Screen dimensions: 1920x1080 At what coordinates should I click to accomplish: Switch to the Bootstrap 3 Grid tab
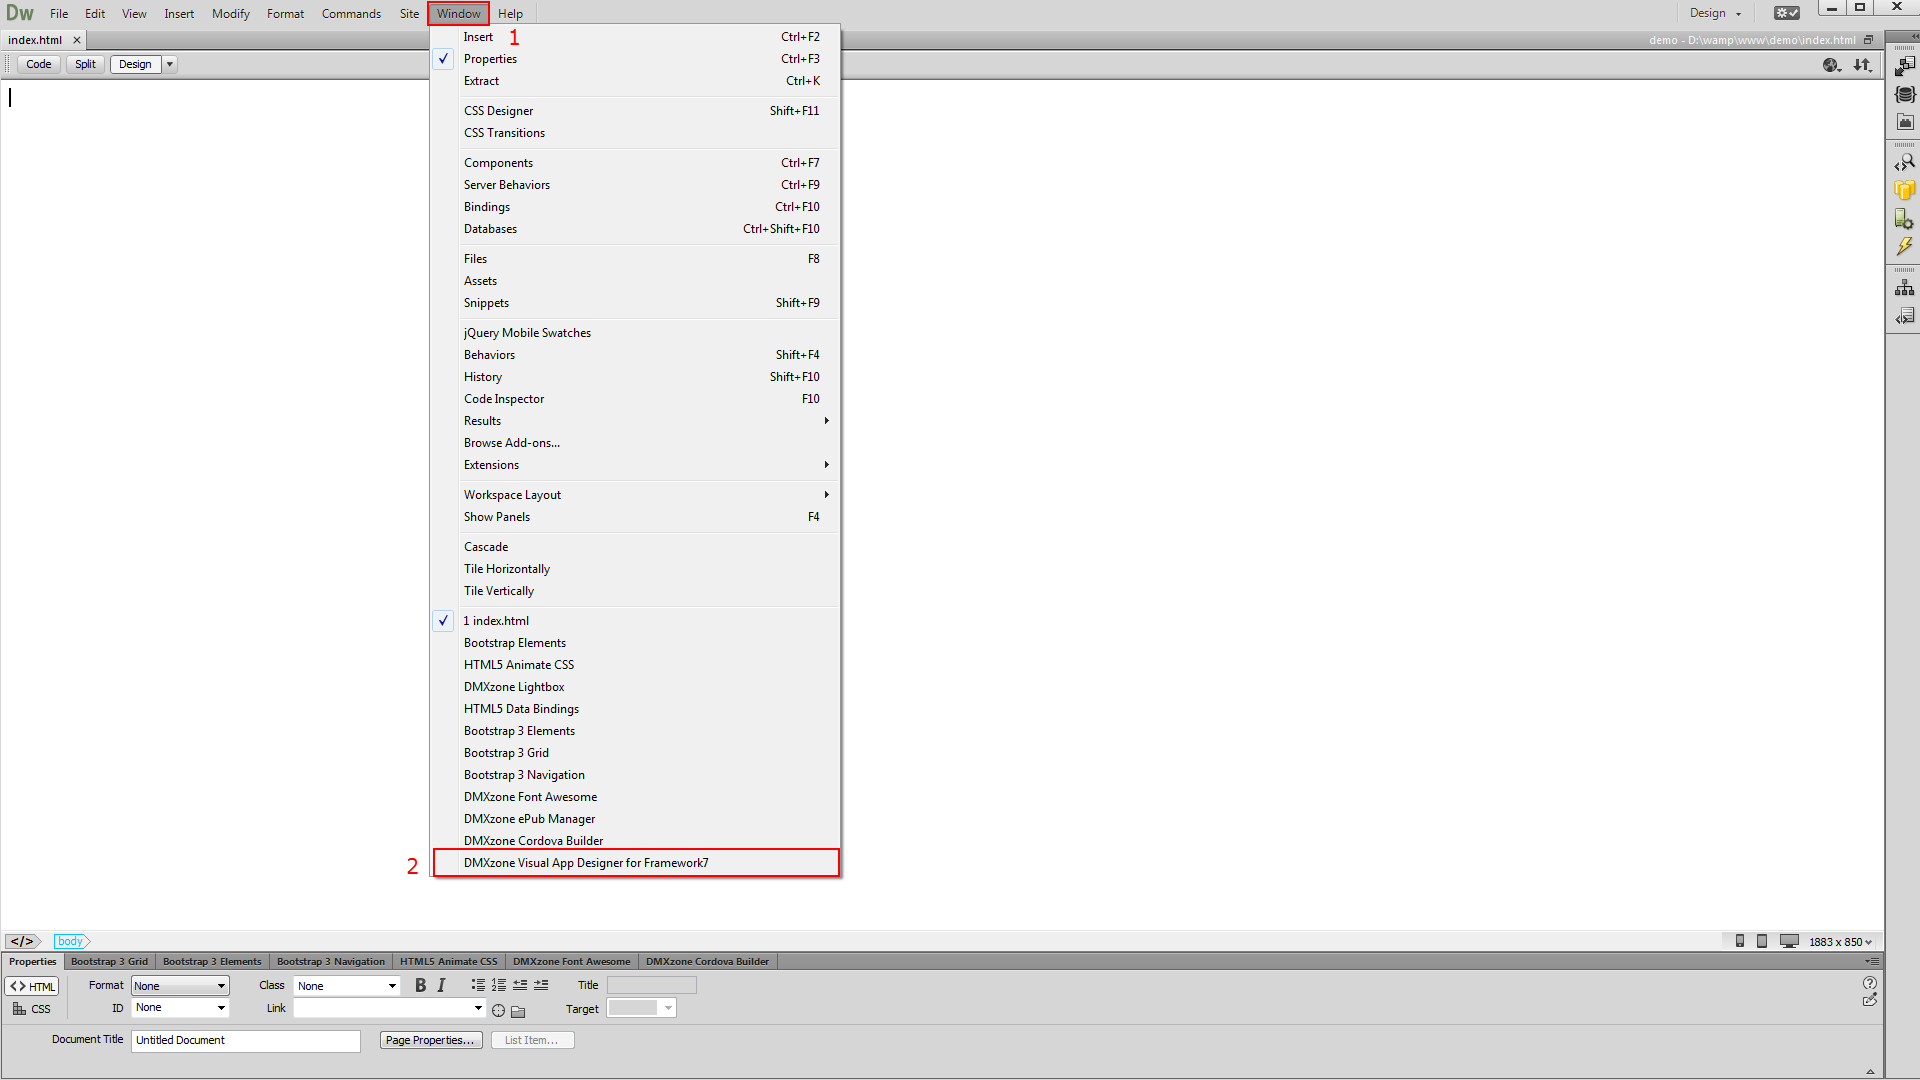109,961
